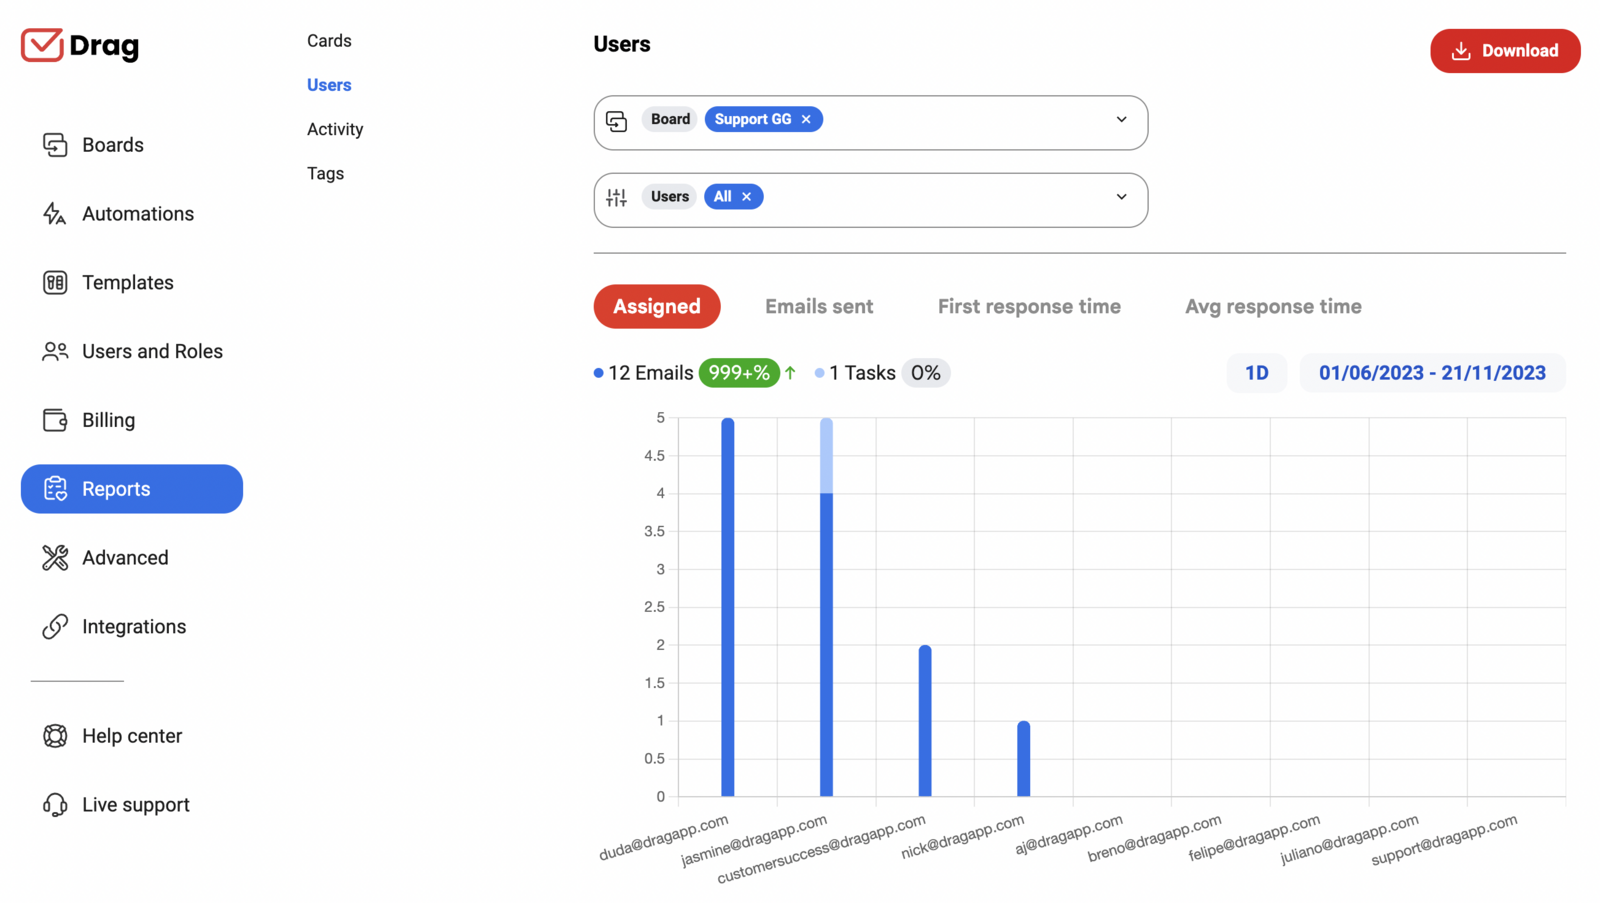Click the 0% tasks badge

[926, 373]
